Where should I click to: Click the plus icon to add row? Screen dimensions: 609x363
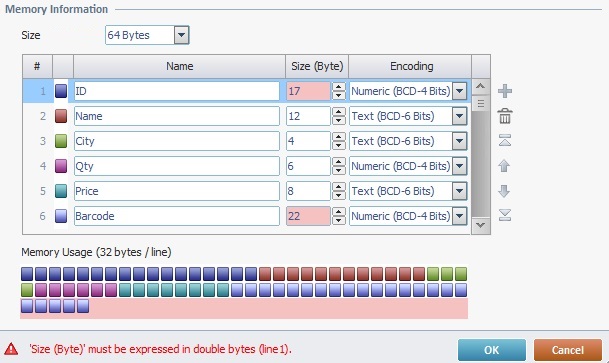point(505,91)
